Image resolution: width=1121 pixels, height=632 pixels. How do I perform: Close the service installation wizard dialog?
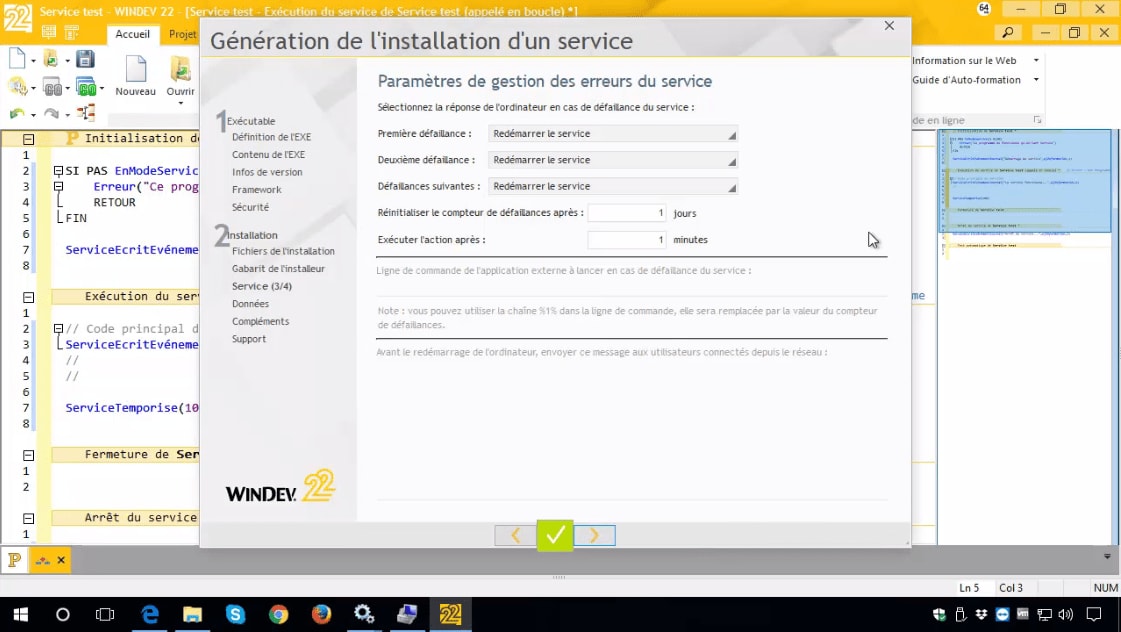point(889,26)
